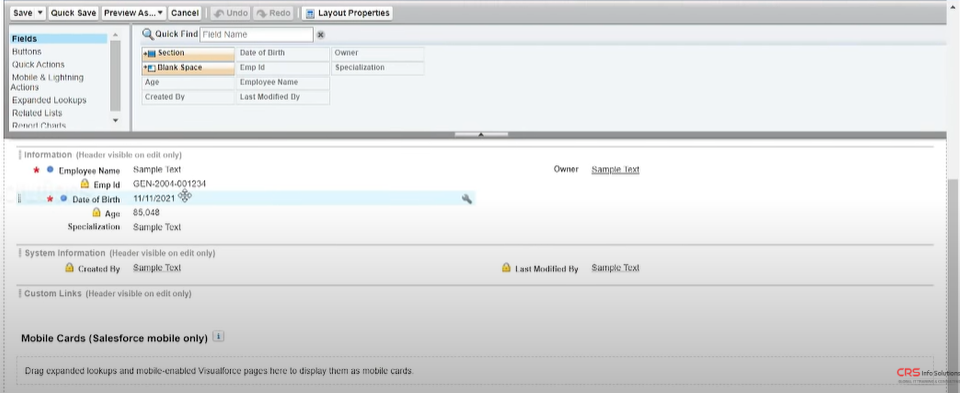Open the Save dropdown arrow
Viewport: 960px width, 393px height.
click(x=40, y=13)
